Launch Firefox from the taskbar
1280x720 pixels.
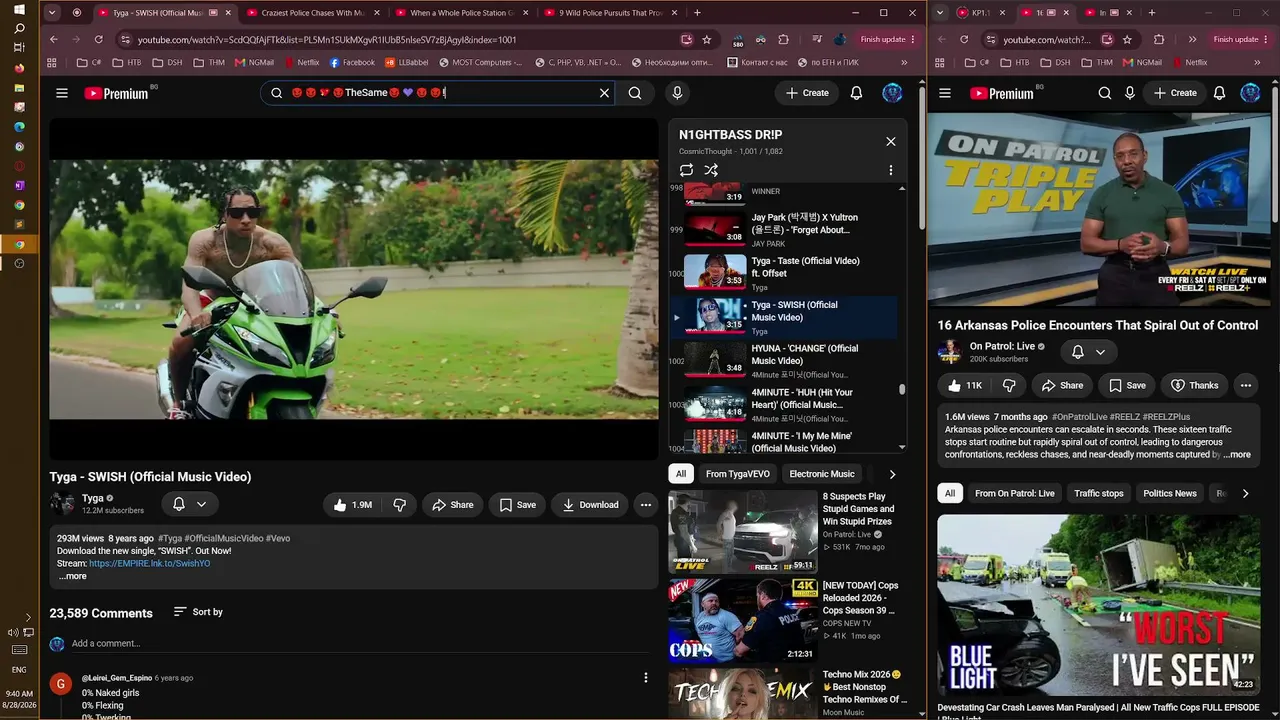coord(19,69)
